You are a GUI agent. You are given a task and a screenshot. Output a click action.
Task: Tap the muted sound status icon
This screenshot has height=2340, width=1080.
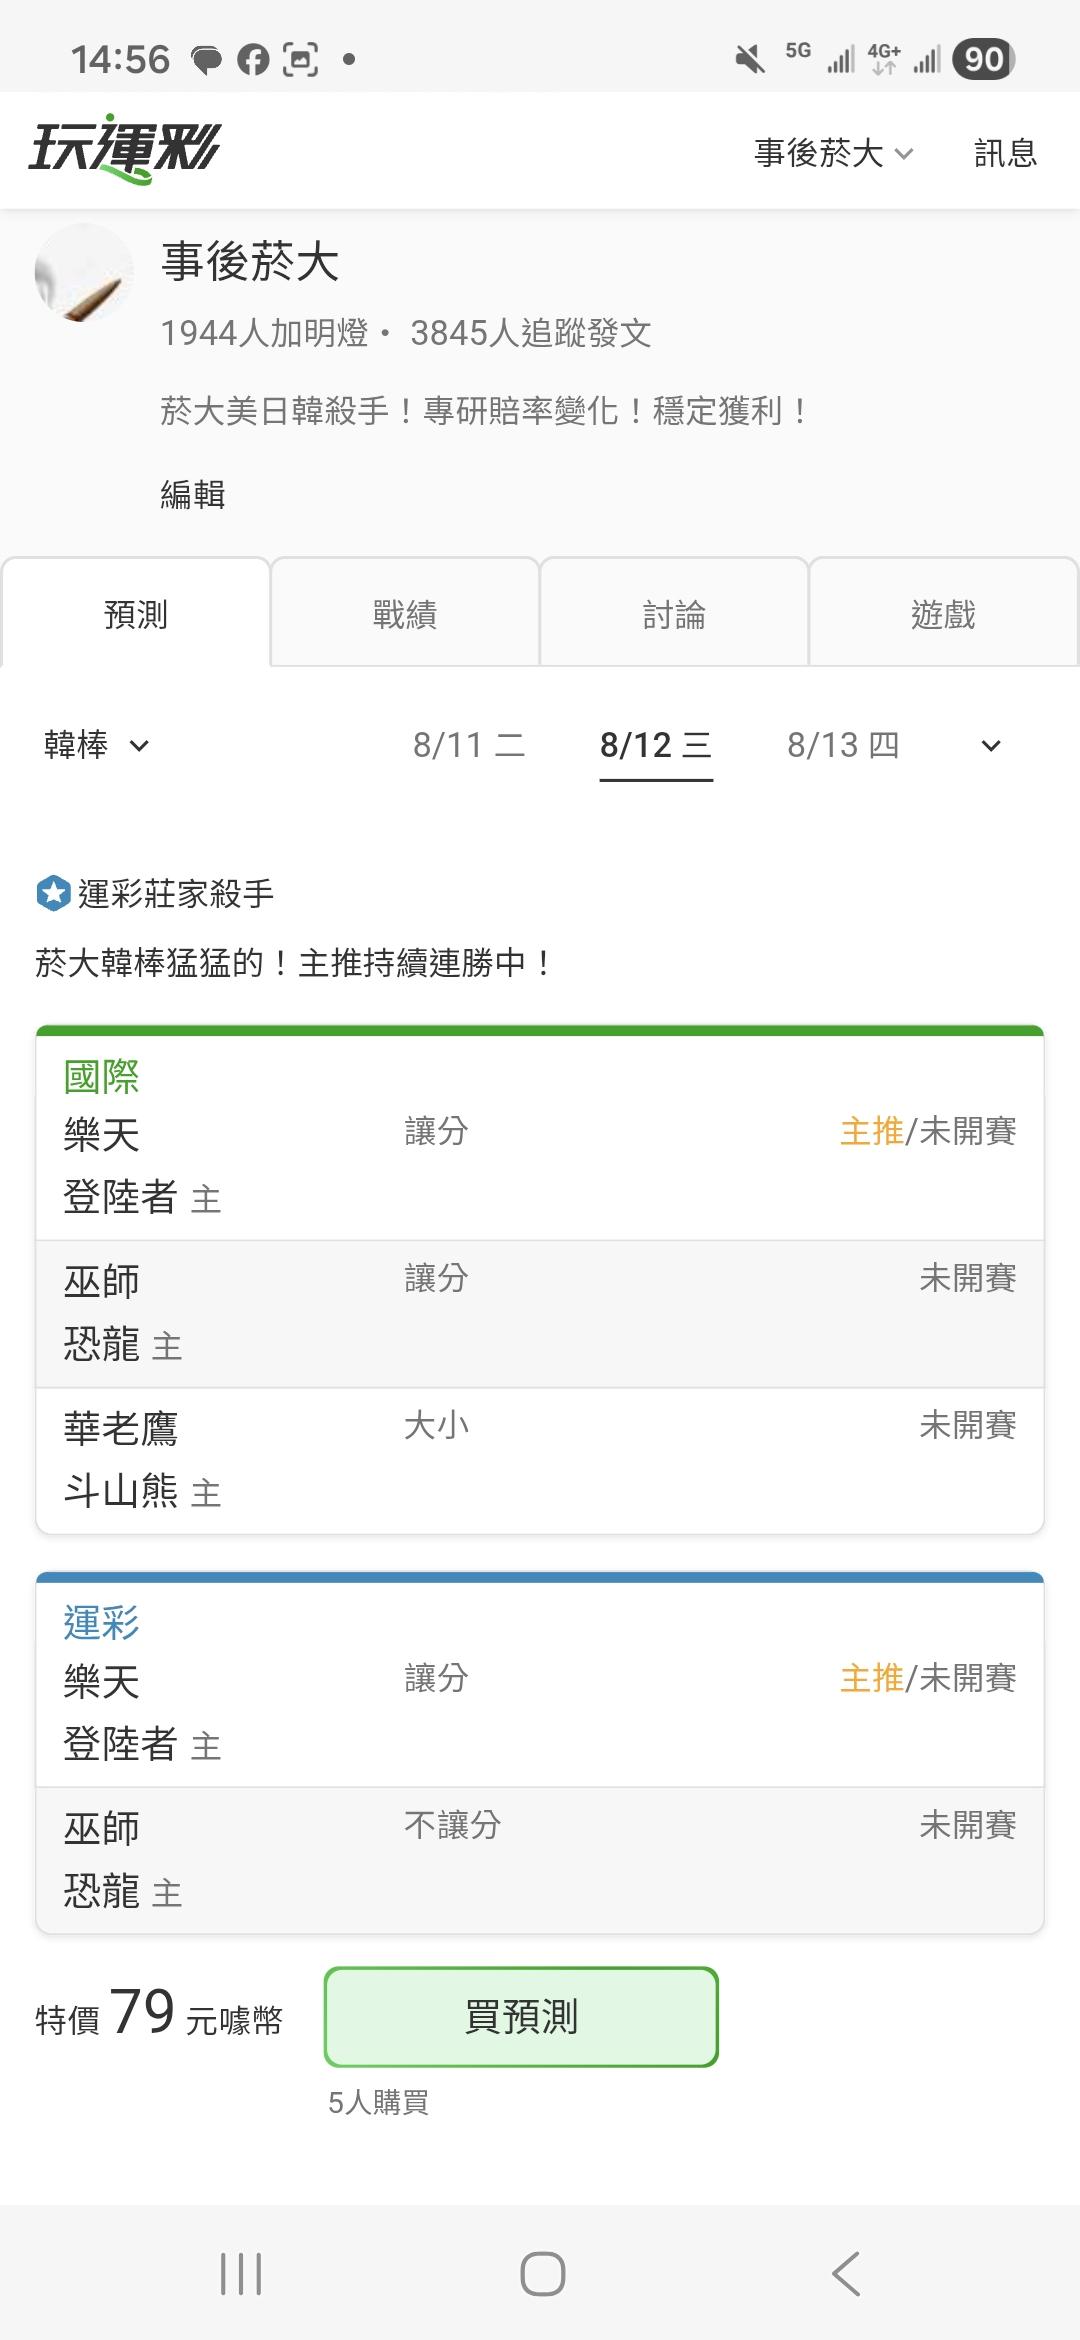750,60
